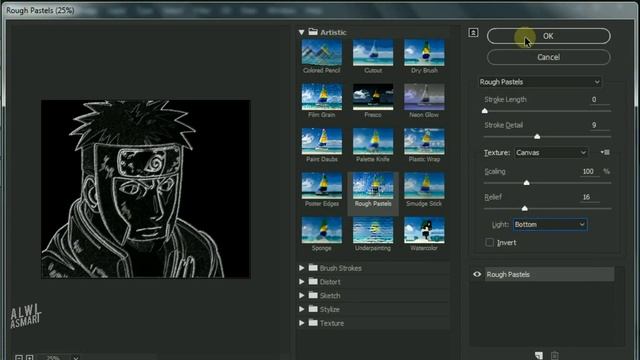Collapse the filter gallery panel toggle icon
The height and width of the screenshot is (360, 640).
coord(473,33)
